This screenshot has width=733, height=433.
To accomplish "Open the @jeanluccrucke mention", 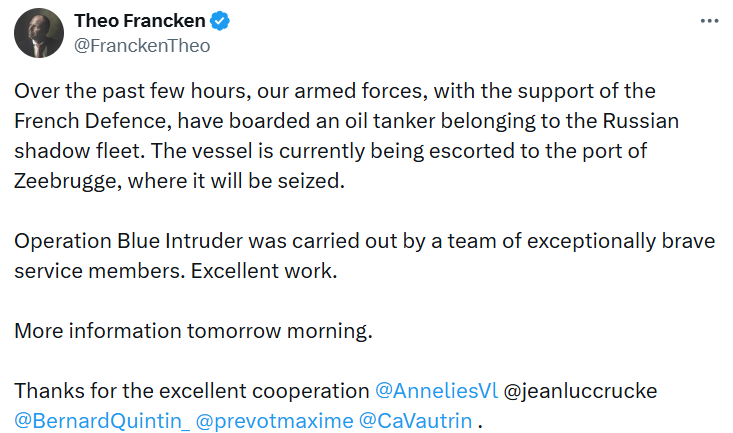I will [579, 391].
